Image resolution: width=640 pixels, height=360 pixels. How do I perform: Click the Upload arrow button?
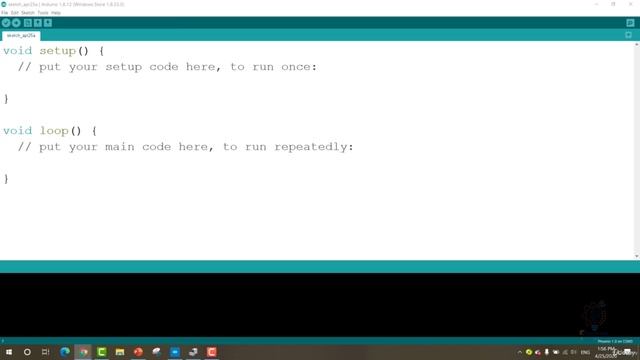point(16,23)
